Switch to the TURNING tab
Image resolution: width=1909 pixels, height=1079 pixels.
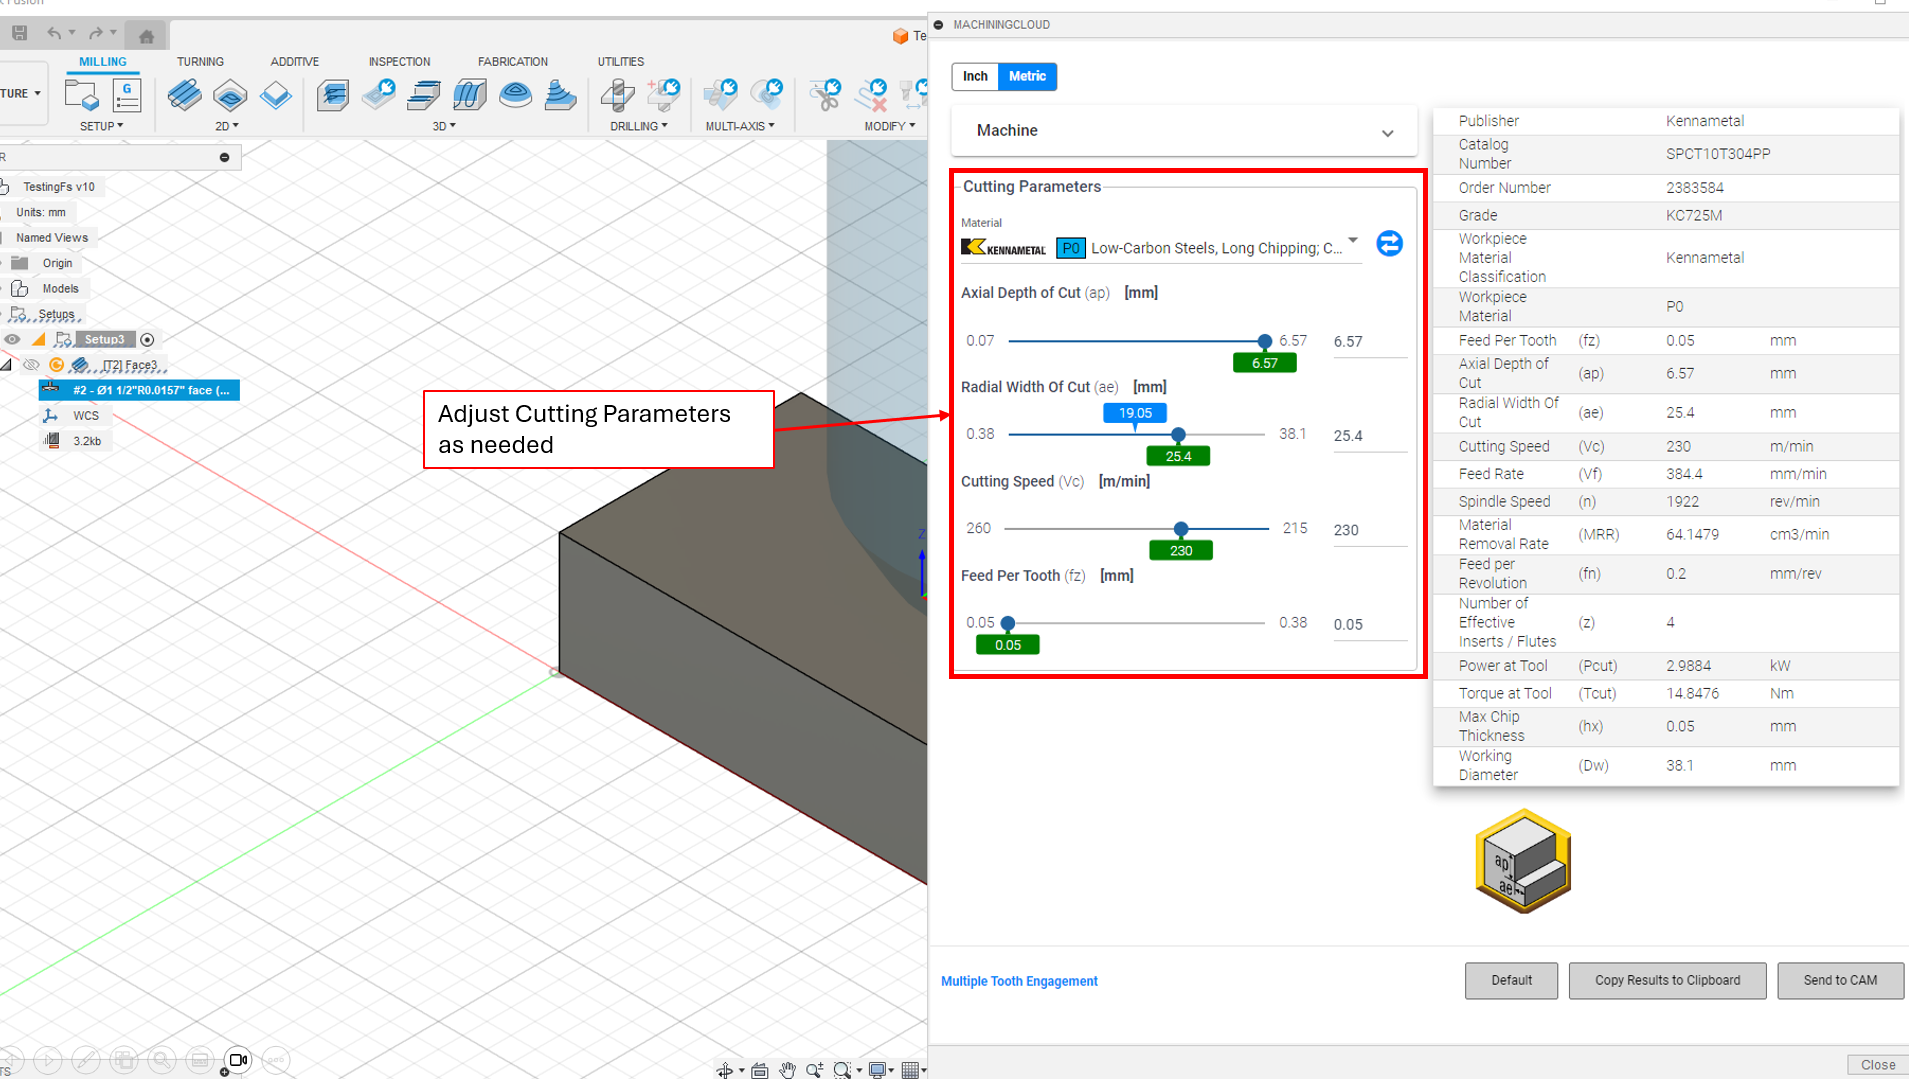click(x=200, y=62)
